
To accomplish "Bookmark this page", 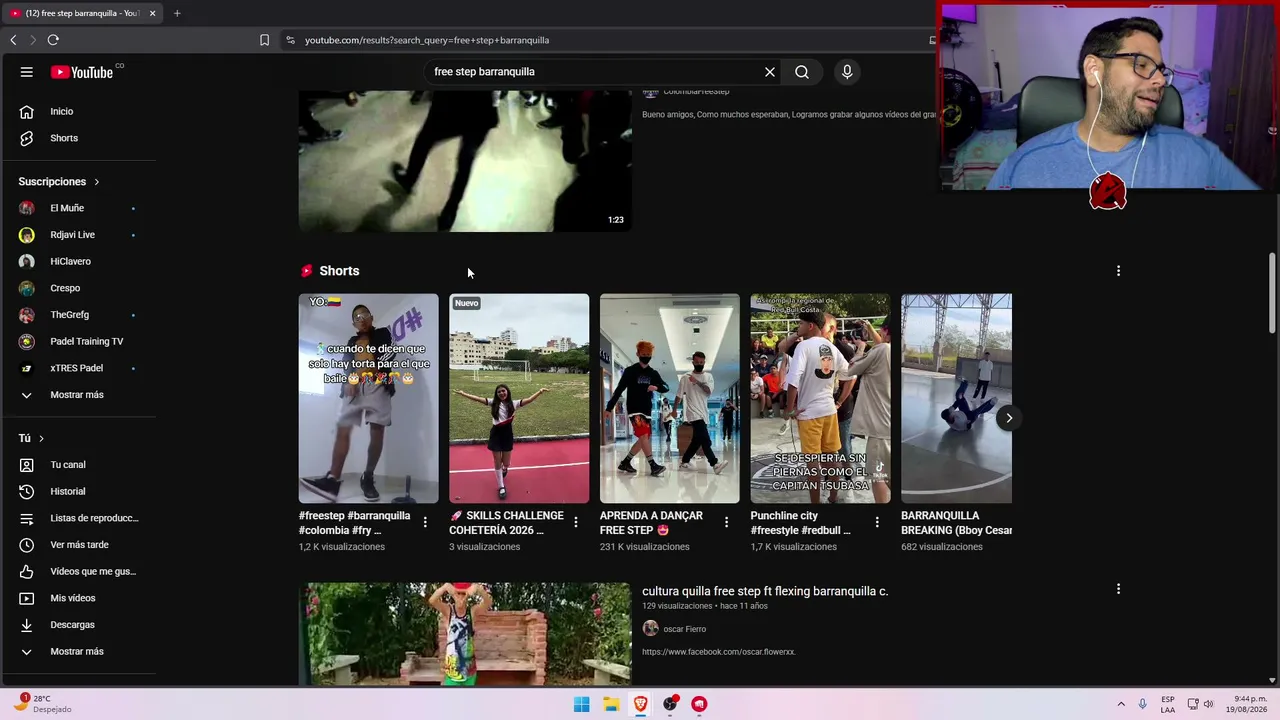I will pos(264,40).
